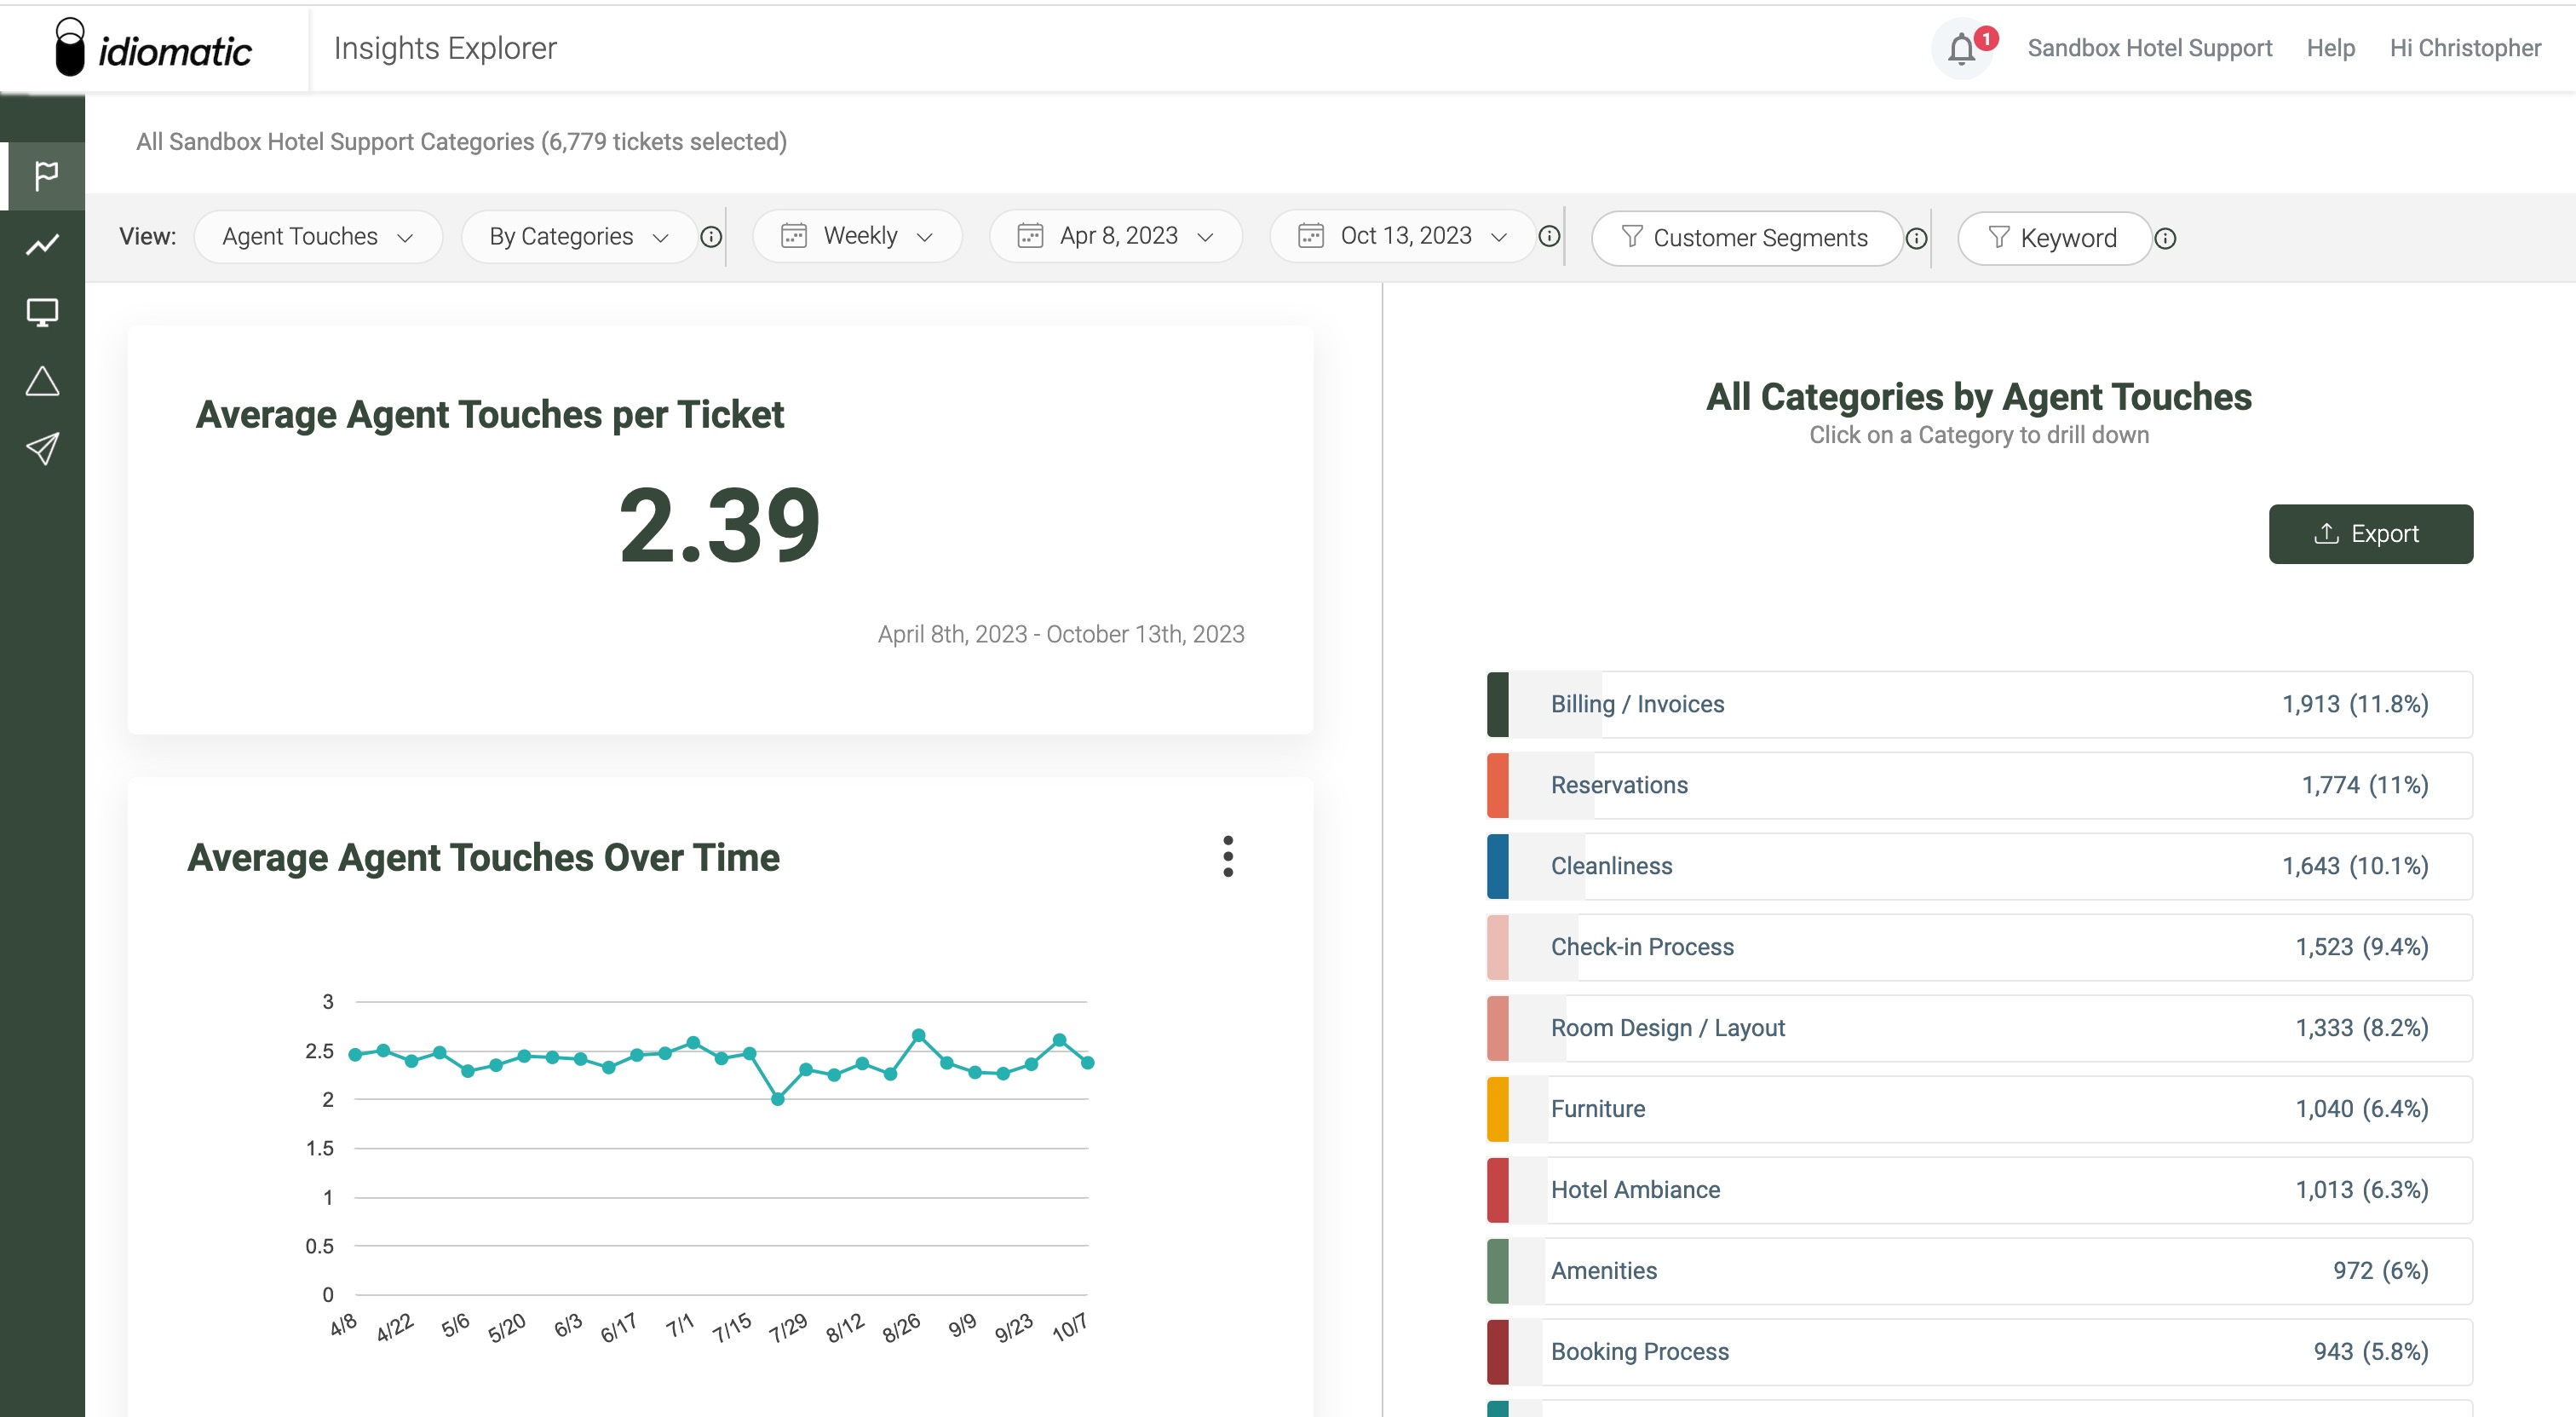
Task: Expand the Agent Touches view dropdown
Action: pyautogui.click(x=318, y=237)
